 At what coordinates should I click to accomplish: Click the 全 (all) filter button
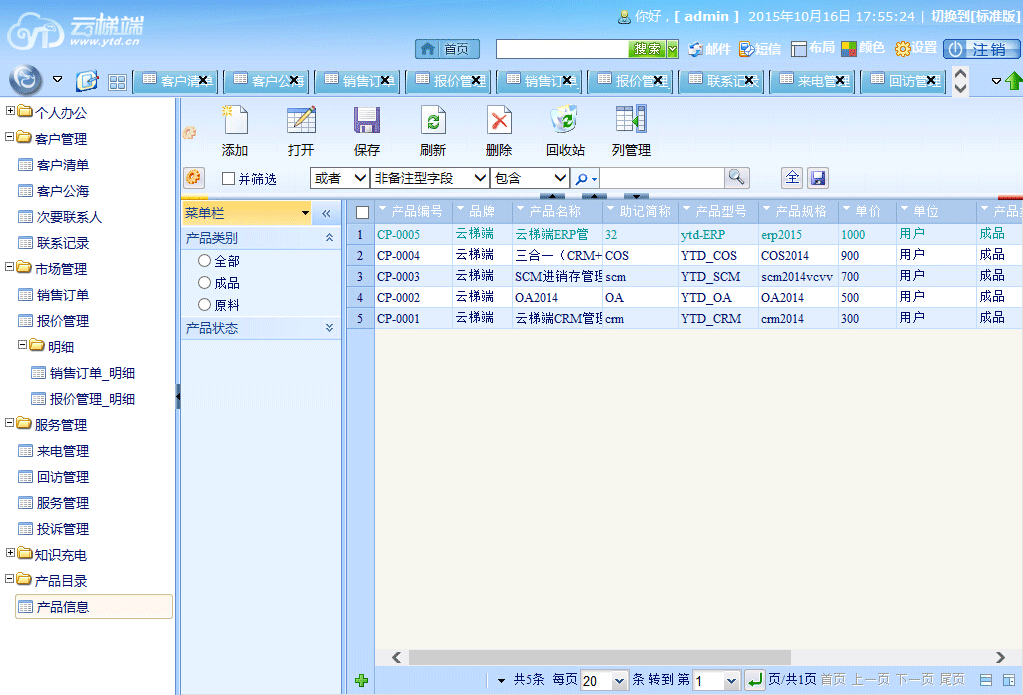(x=792, y=178)
